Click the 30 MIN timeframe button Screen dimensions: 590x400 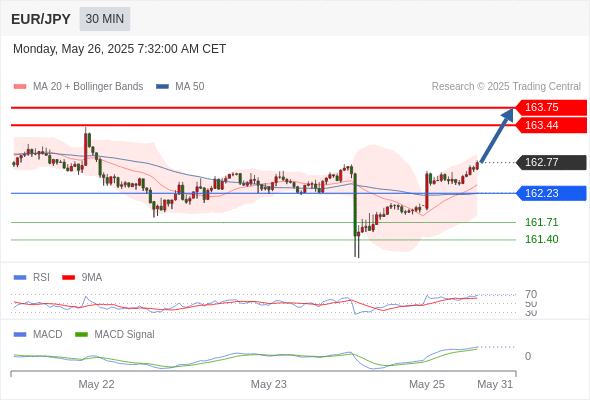click(x=105, y=19)
